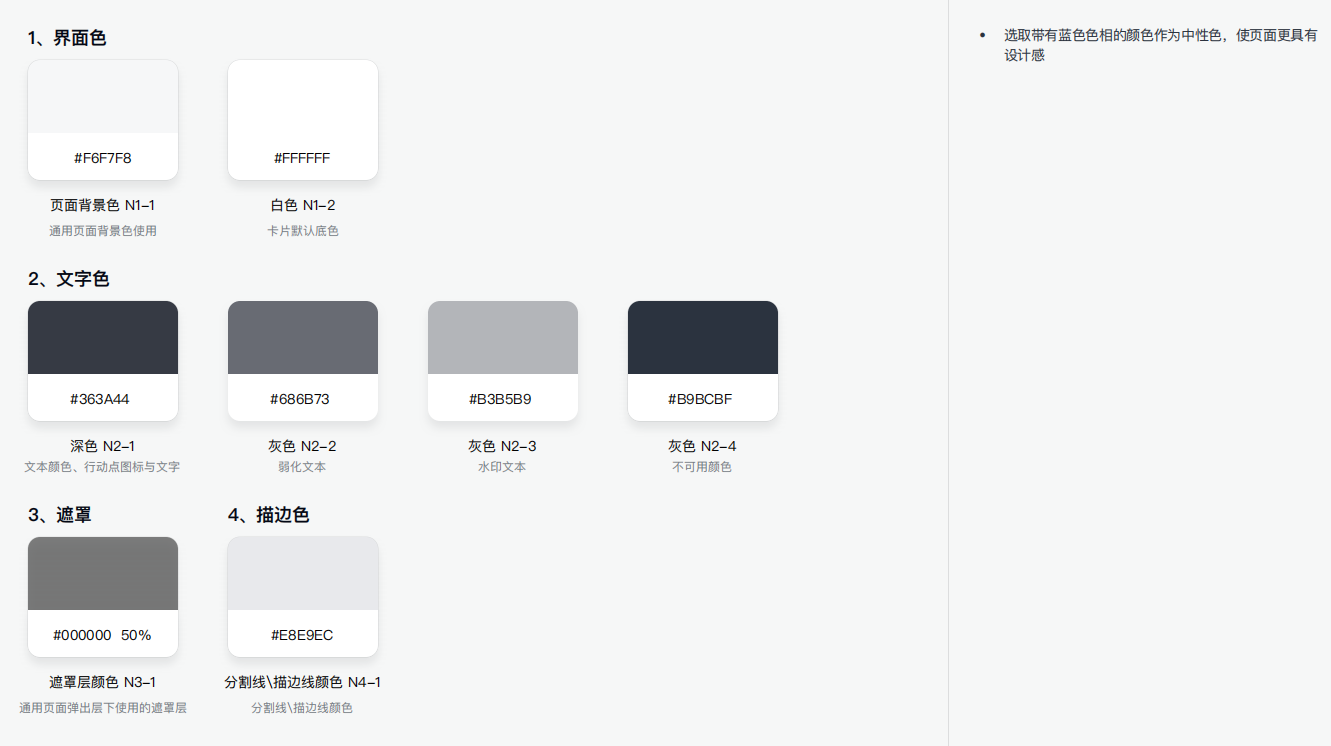The width and height of the screenshot is (1331, 746).
Task: Click the description '卡片默认底色'
Action: point(303,231)
